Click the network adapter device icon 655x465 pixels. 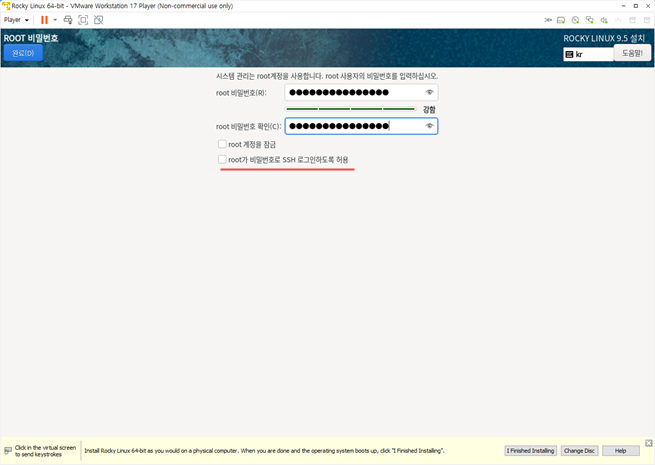(x=589, y=20)
